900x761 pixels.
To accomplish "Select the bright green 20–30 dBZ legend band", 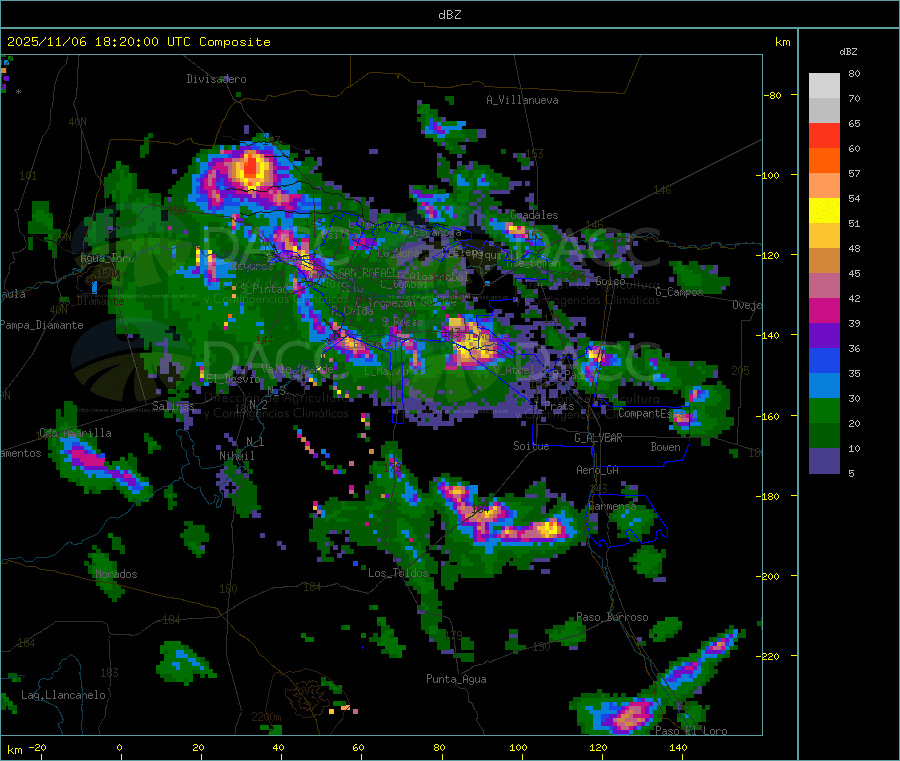I will 824,410.
